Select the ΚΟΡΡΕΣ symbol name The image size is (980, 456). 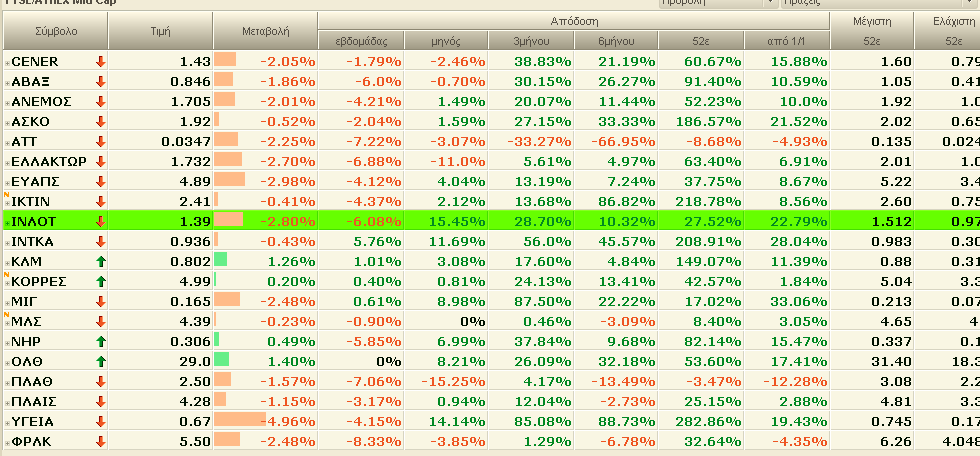[39, 281]
